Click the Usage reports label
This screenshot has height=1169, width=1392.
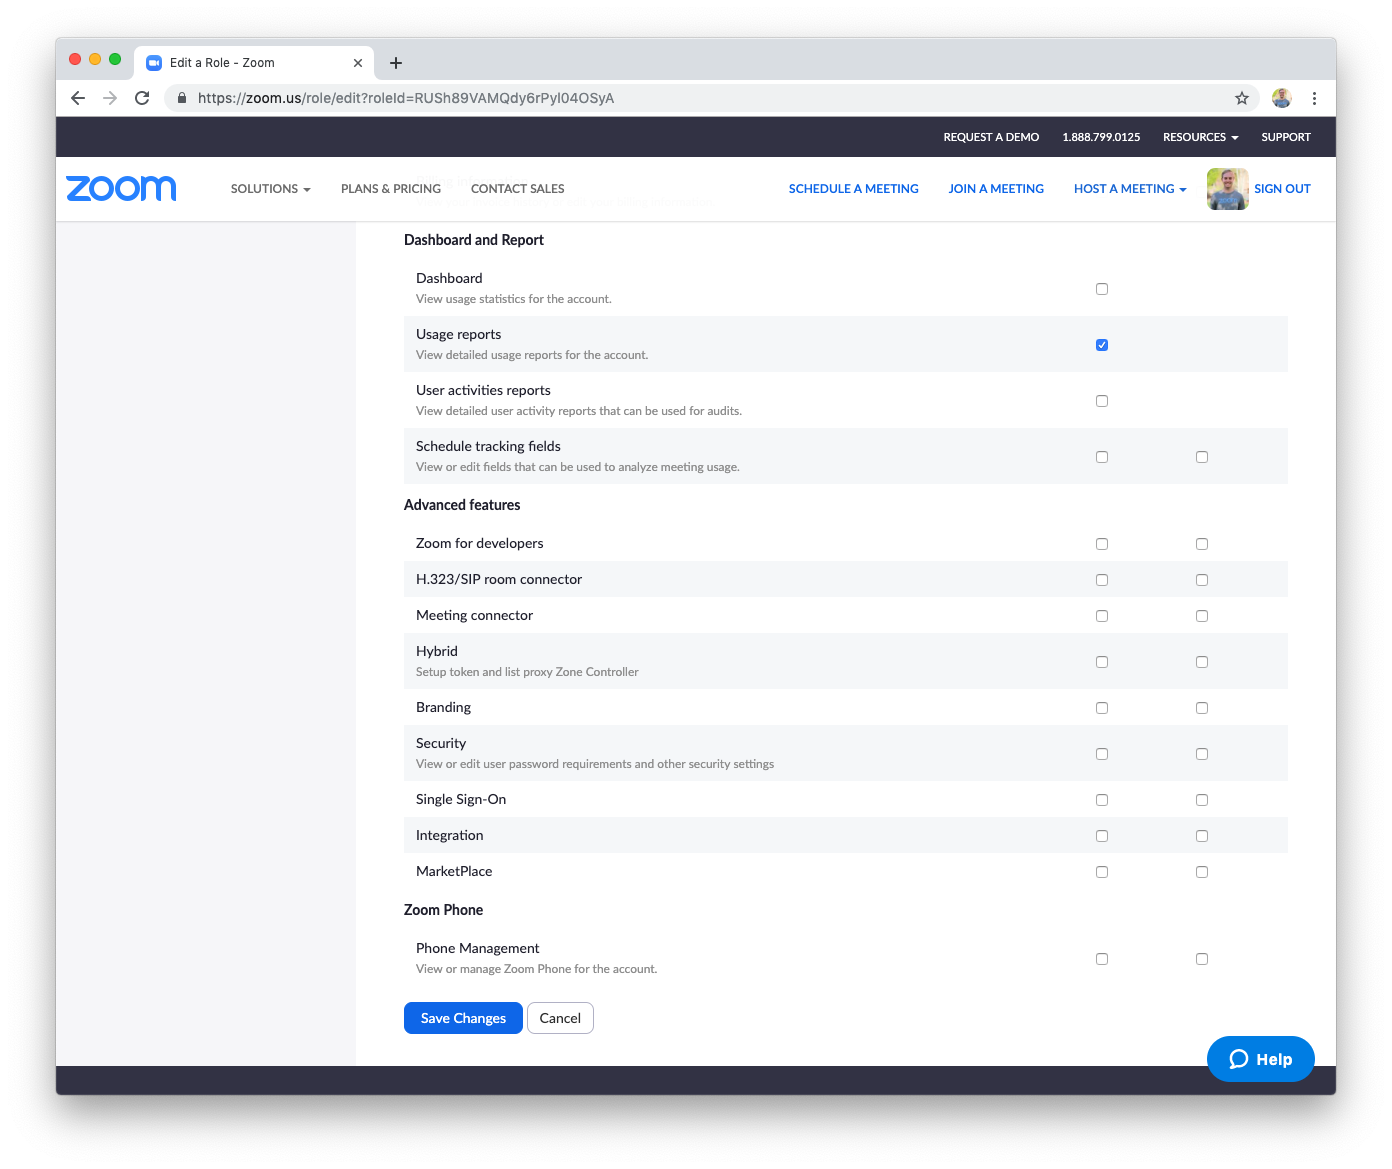point(459,334)
